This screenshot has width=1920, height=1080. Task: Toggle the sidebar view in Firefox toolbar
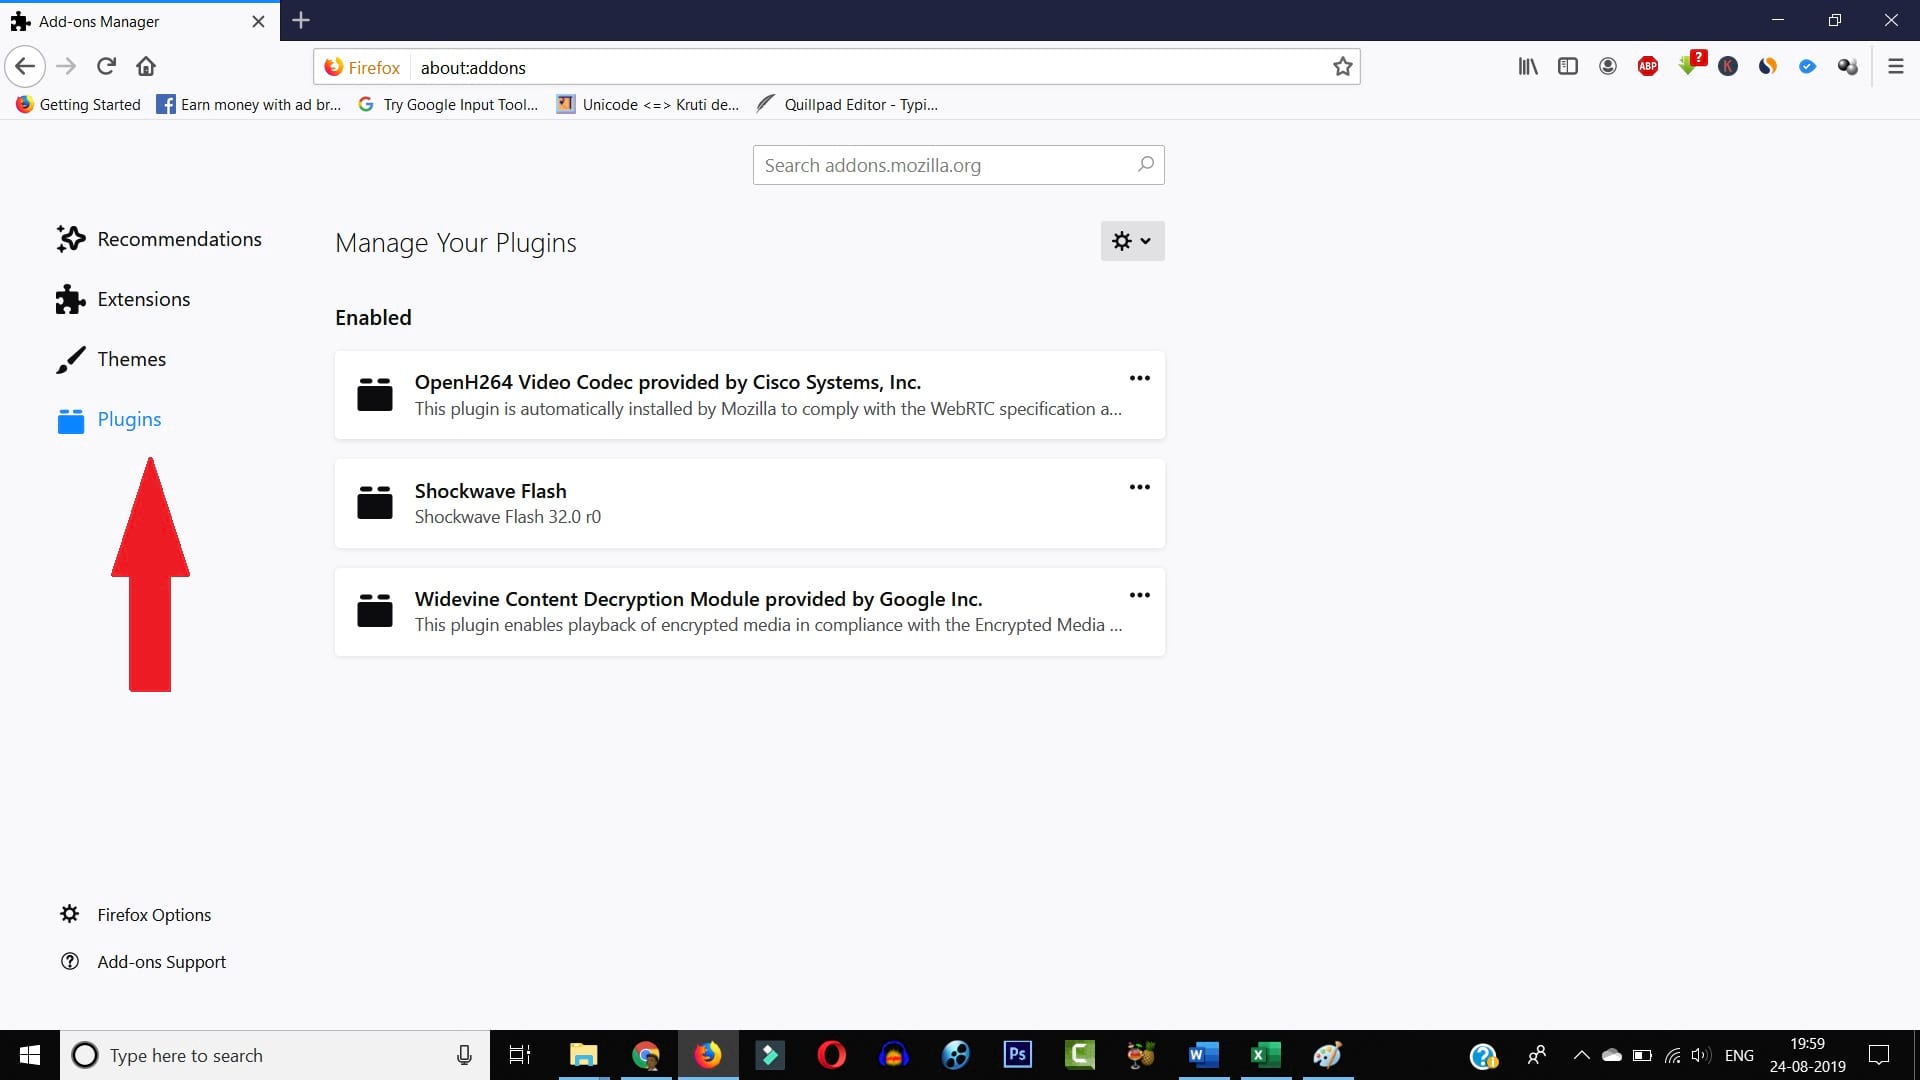click(x=1567, y=66)
